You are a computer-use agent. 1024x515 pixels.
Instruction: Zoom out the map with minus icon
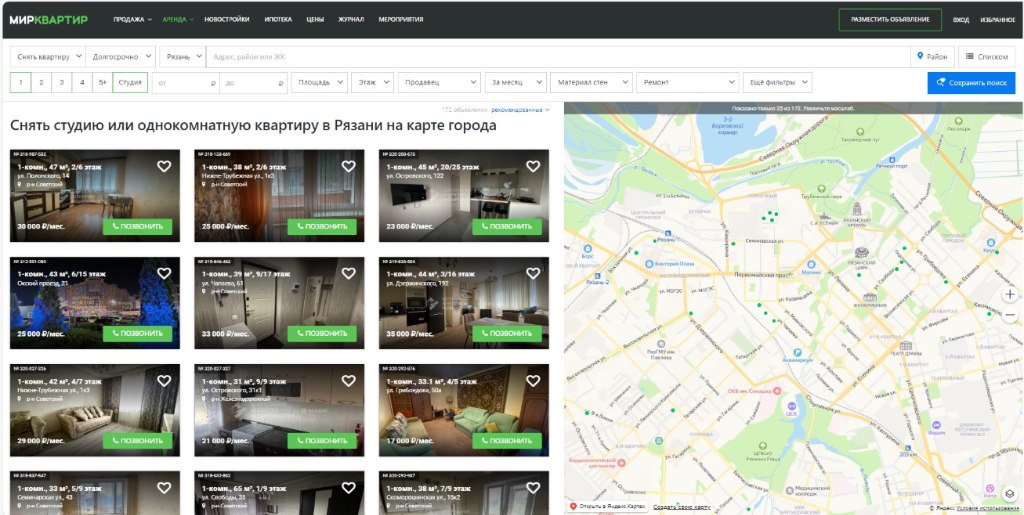(x=1010, y=316)
